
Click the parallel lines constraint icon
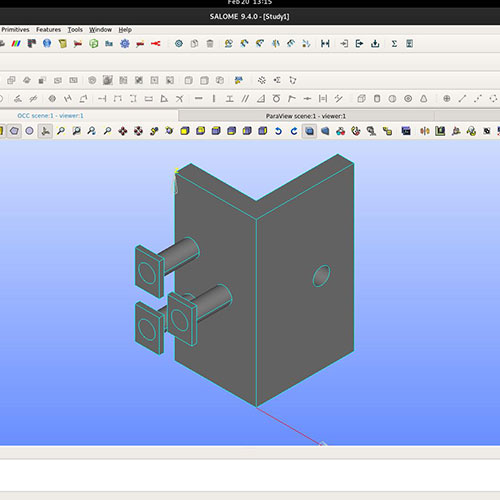point(245,99)
